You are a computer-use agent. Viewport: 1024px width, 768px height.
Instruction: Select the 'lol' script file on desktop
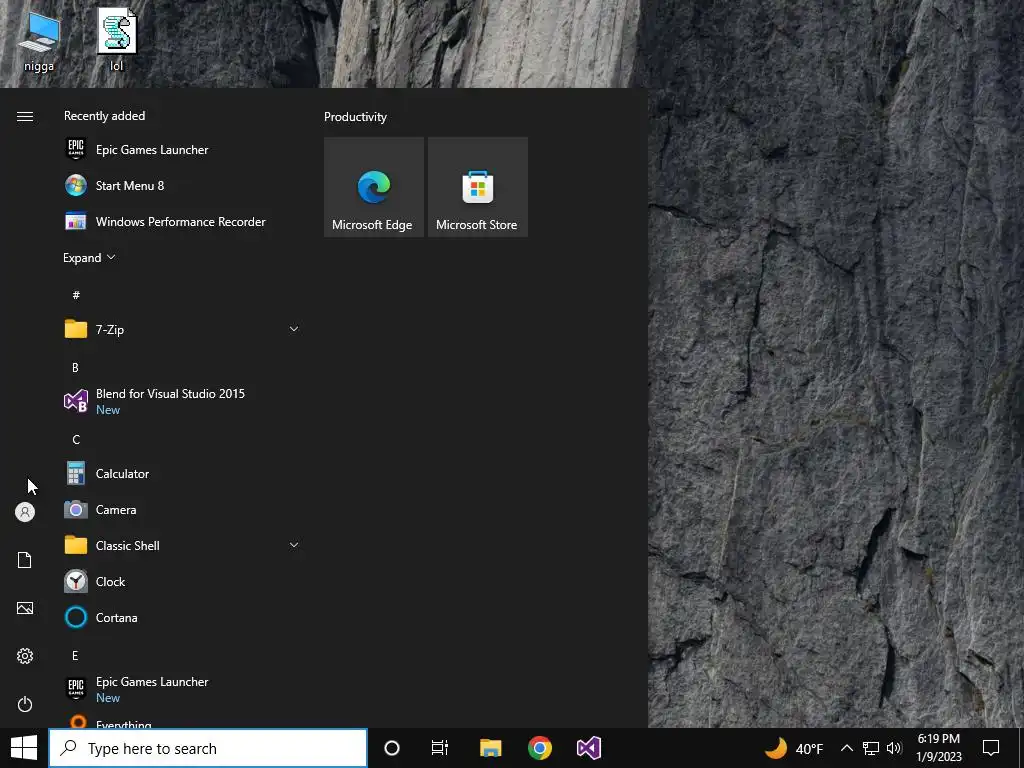117,39
